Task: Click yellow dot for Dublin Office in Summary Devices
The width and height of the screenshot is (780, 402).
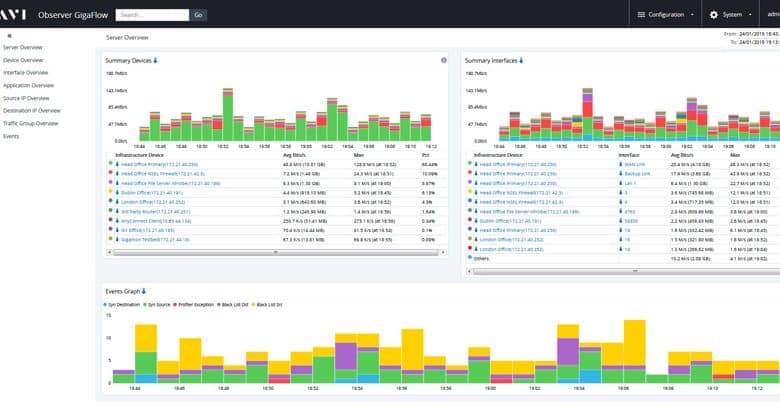Action: tap(110, 191)
